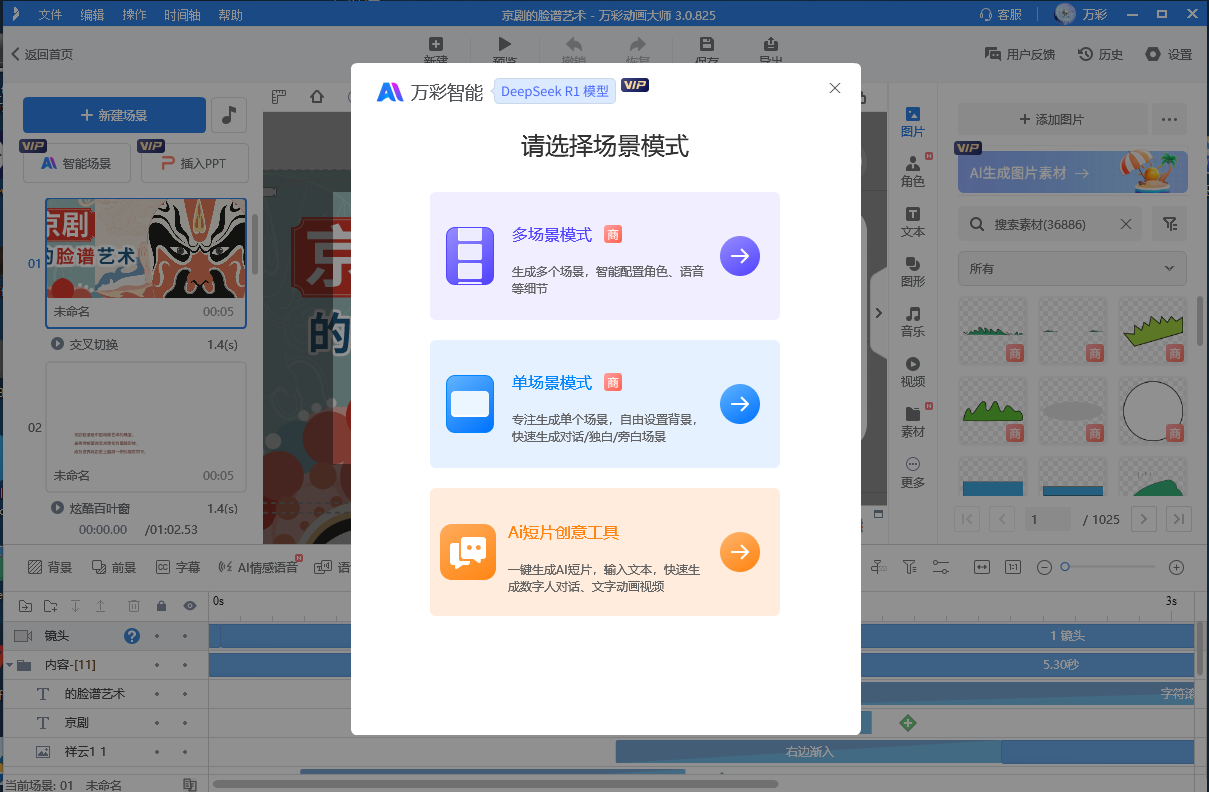This screenshot has height=792, width=1209.
Task: Open AI短片创意工具 with orange arrow
Action: [x=740, y=552]
